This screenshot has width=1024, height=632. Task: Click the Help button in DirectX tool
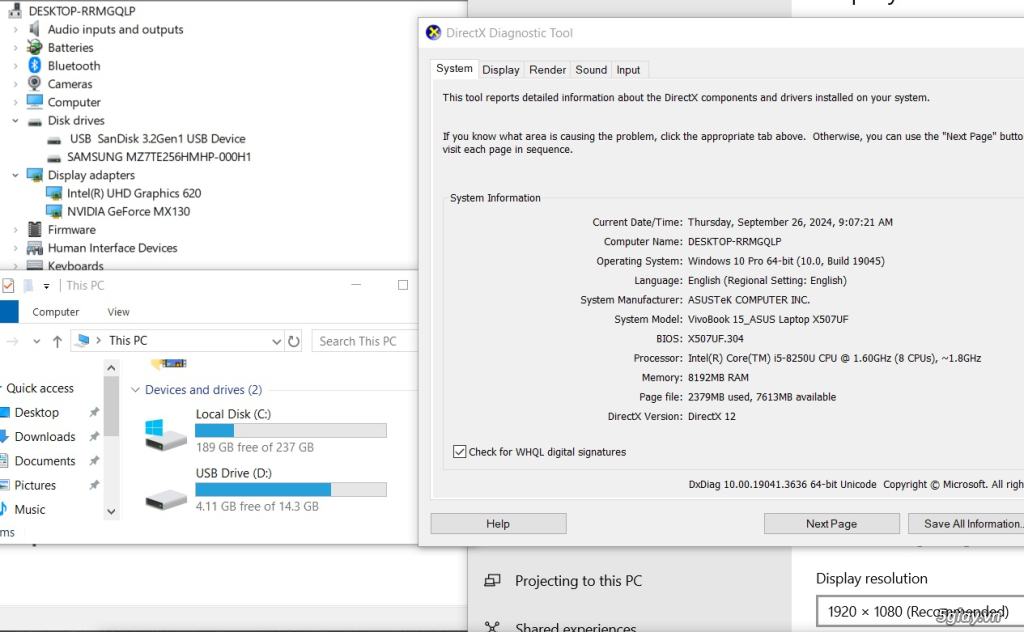[498, 524]
